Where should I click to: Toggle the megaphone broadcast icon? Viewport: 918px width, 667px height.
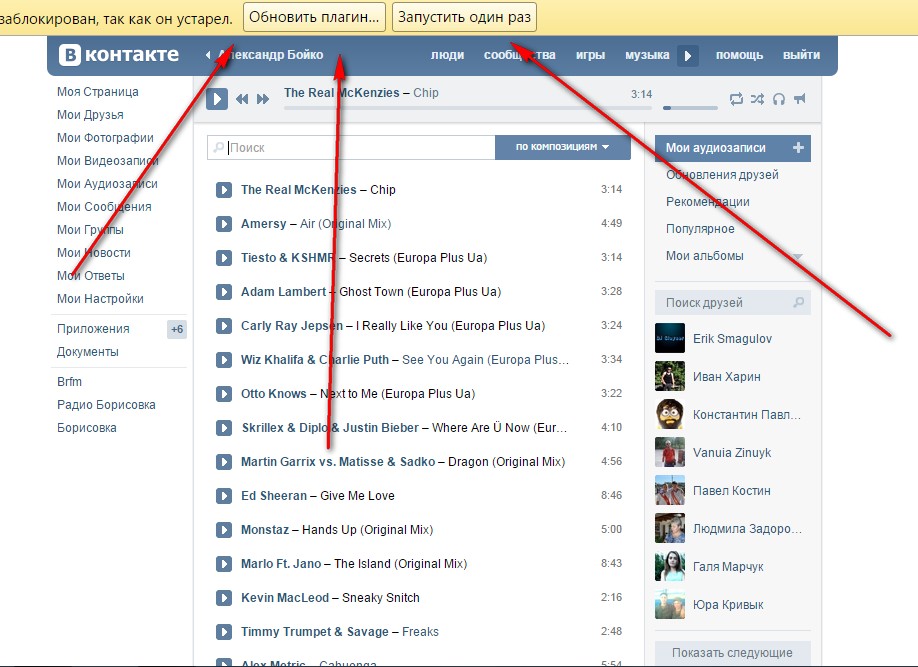click(x=800, y=98)
